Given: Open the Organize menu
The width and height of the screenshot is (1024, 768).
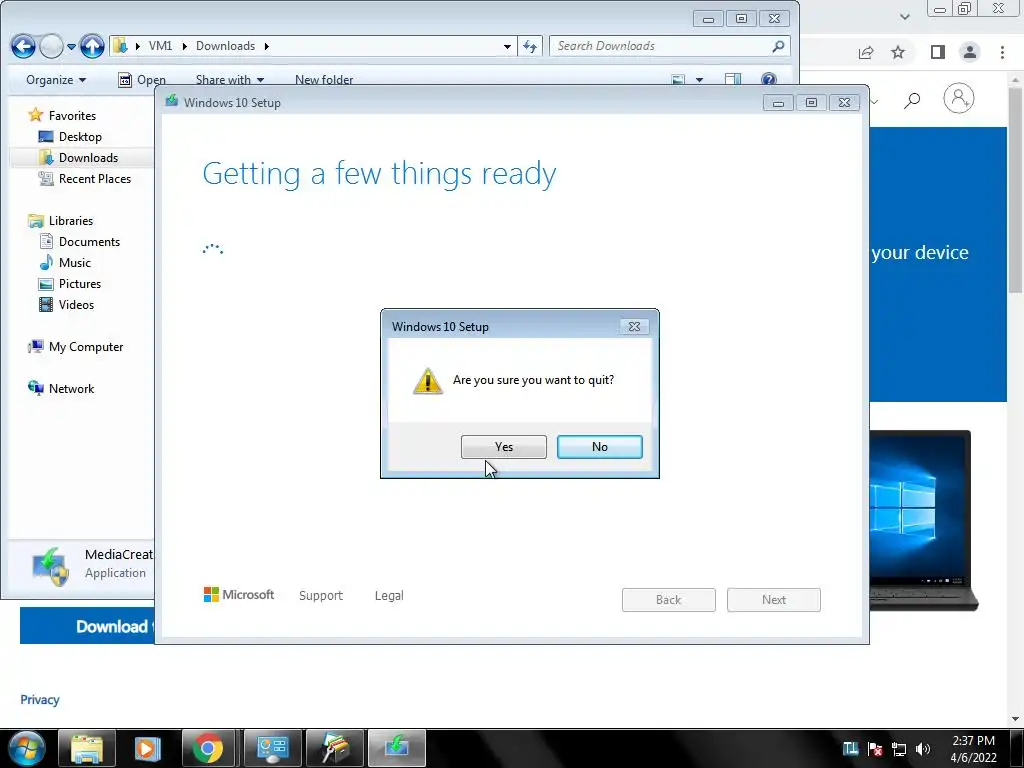Looking at the screenshot, I should (56, 80).
